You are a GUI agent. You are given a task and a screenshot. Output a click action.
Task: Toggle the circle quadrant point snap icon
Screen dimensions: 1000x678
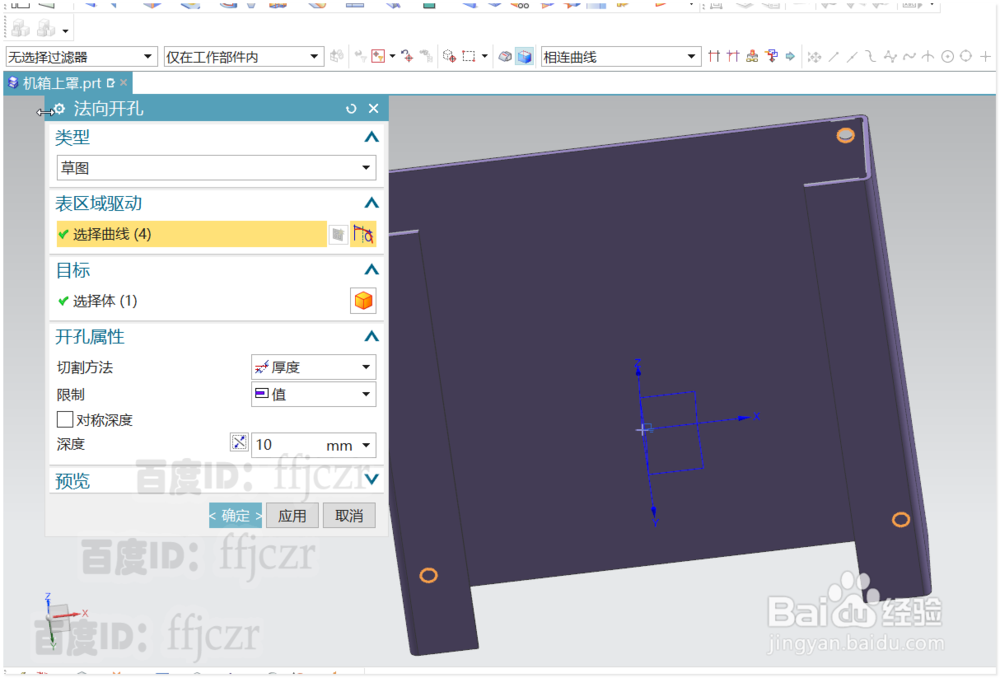click(x=966, y=57)
